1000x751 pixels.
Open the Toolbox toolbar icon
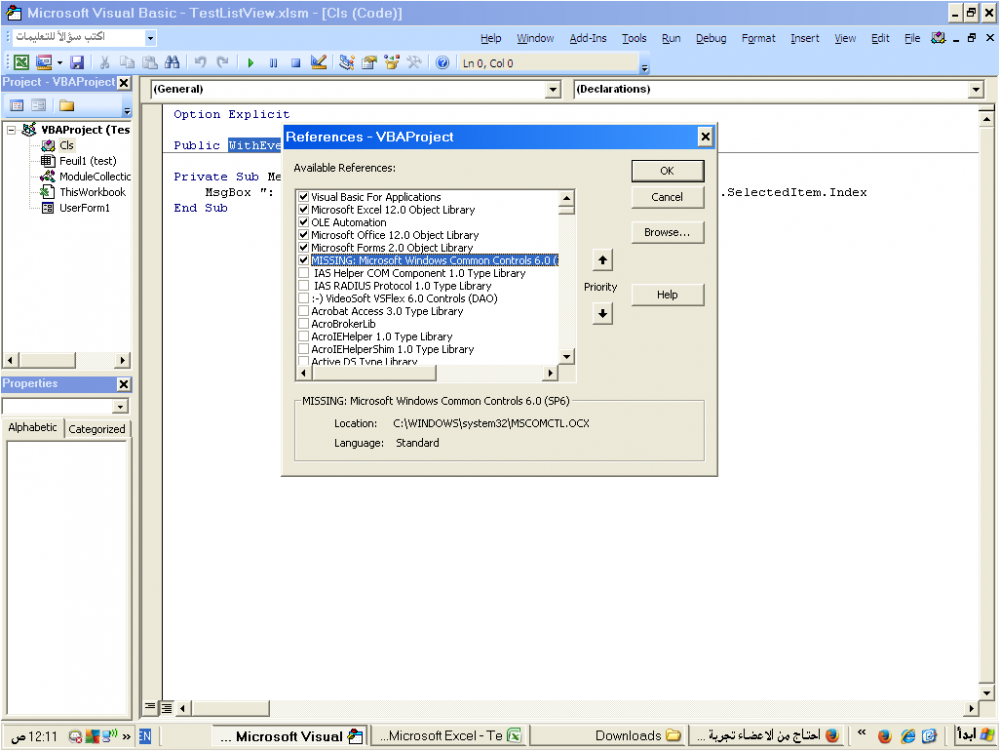414,62
